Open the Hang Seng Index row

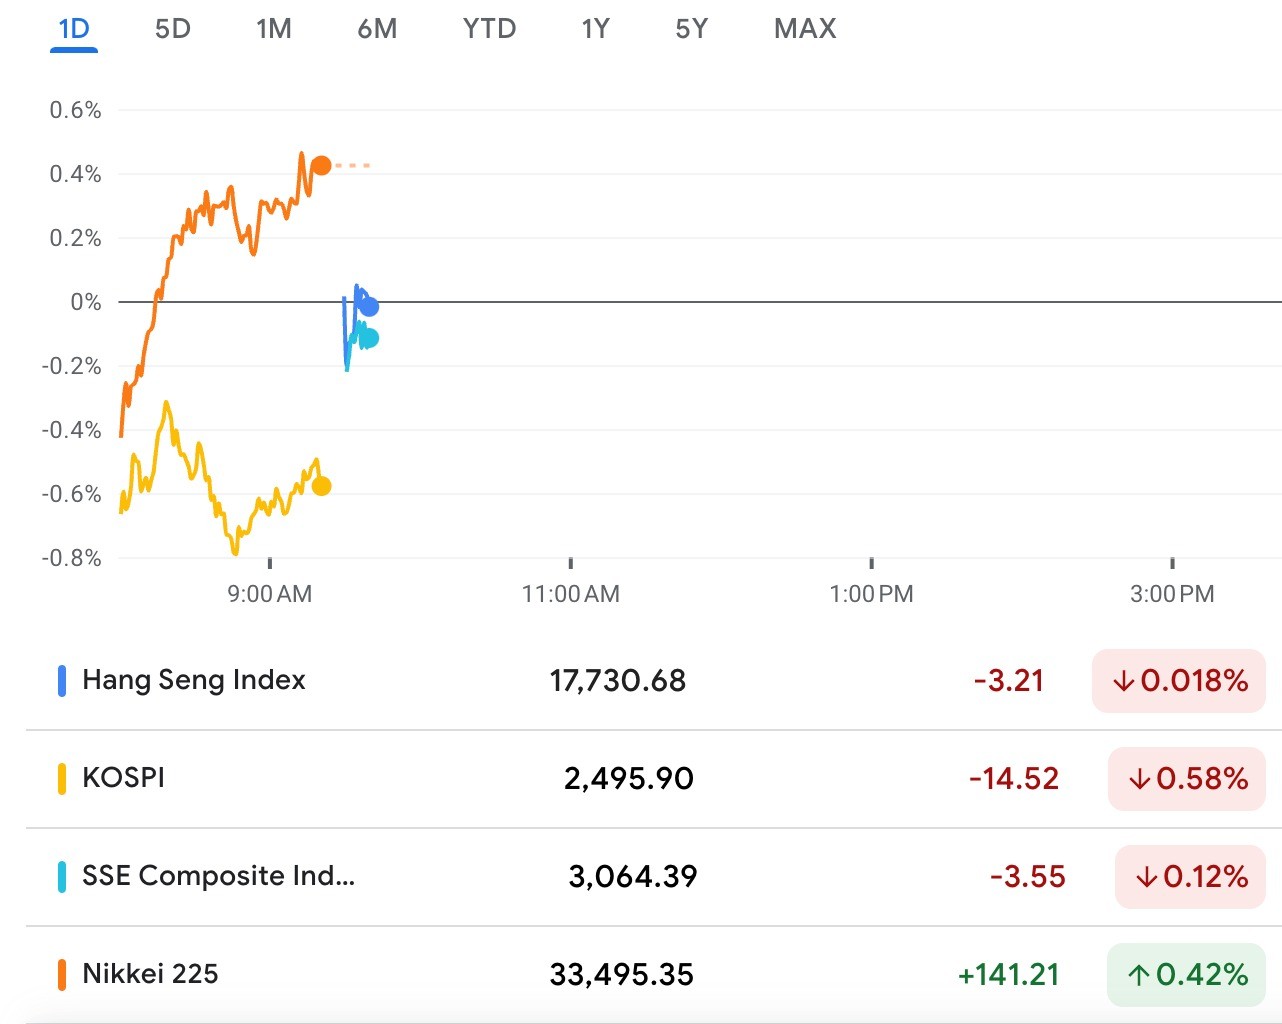[x=654, y=681]
